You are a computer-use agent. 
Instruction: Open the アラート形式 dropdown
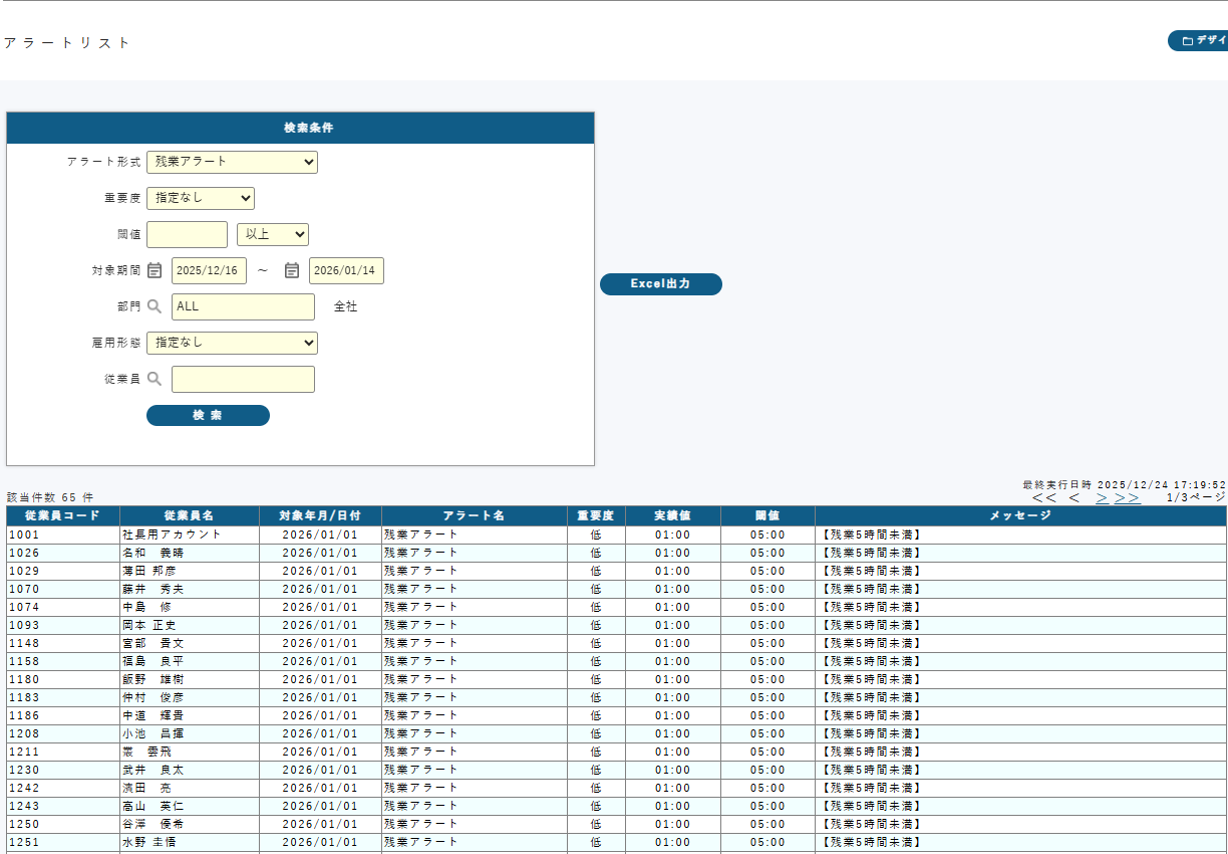coord(232,162)
